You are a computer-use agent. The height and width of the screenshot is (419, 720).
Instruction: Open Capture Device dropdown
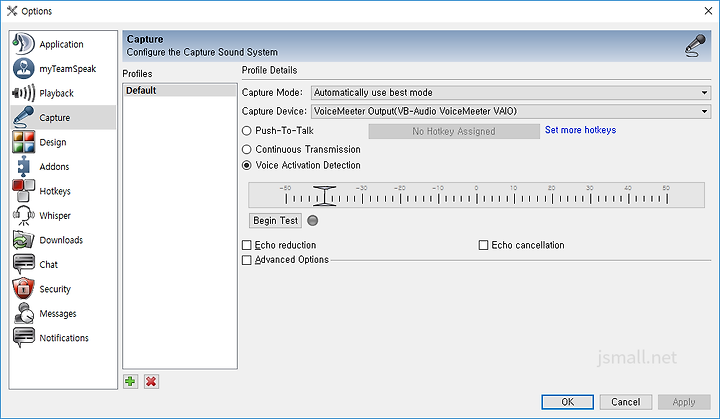point(511,111)
